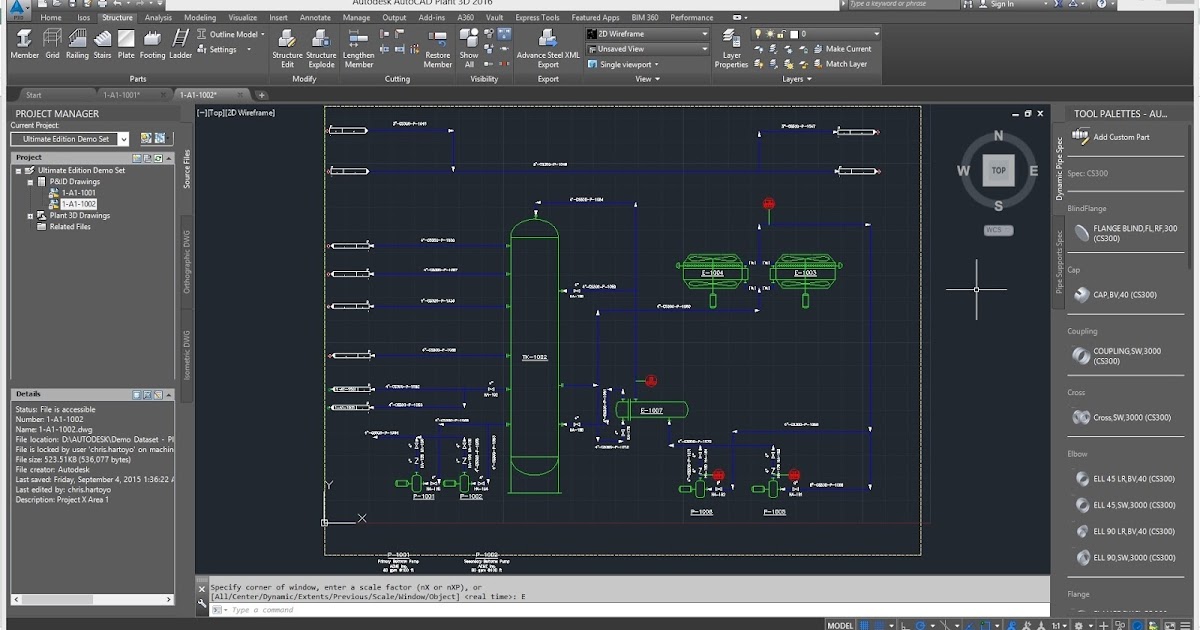Switch to the Annotate ribbon tab
The height and width of the screenshot is (630, 1200).
315,17
